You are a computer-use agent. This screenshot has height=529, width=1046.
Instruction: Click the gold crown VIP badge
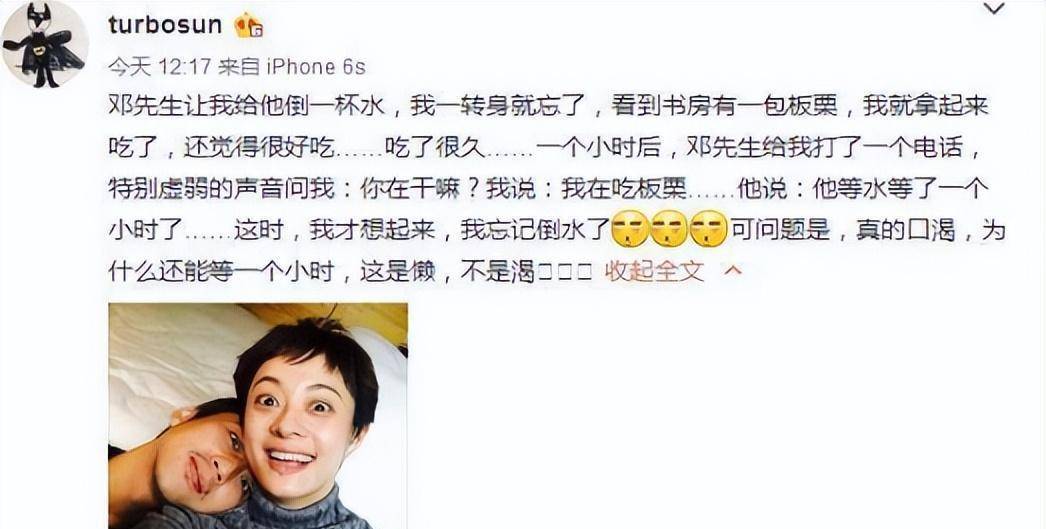[249, 25]
